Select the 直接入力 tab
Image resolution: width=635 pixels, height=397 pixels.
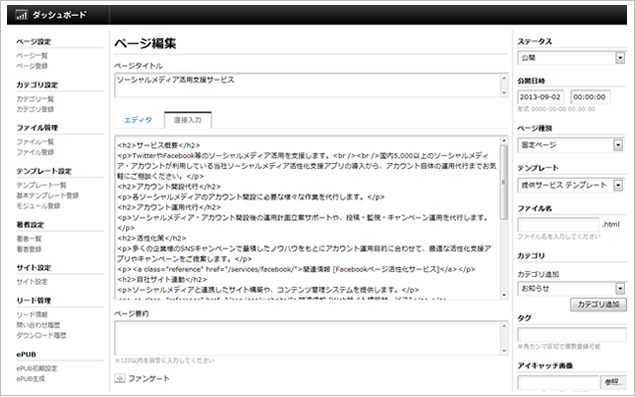pos(188,120)
